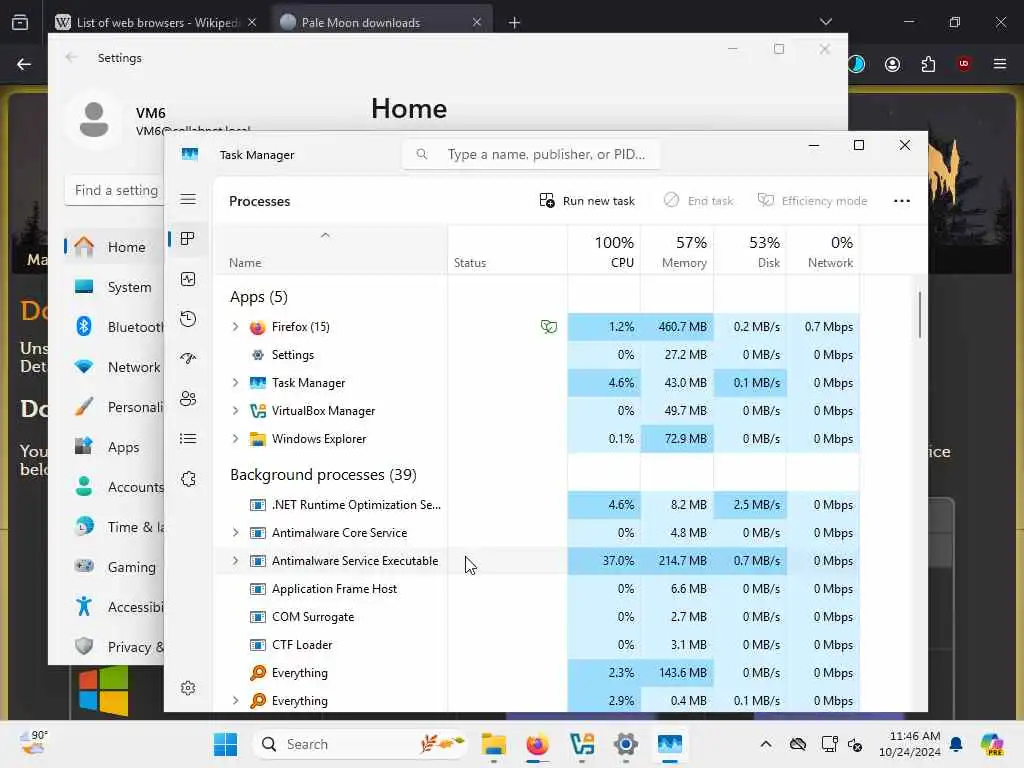
Task: Click Firefox back navigation arrow
Action: 24,64
